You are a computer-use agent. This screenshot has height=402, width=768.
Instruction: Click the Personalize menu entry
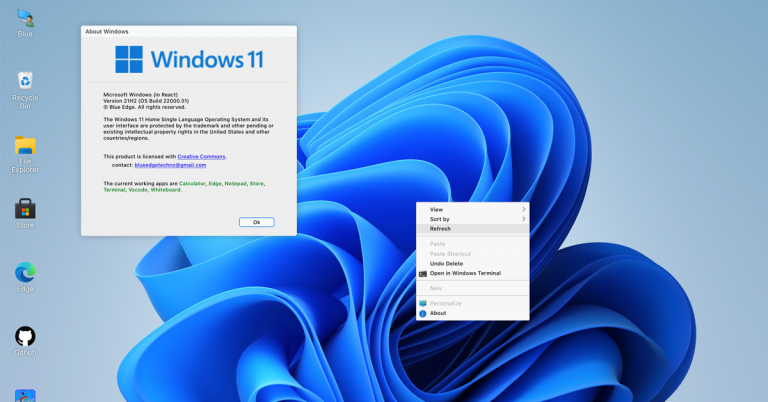pyautogui.click(x=473, y=303)
